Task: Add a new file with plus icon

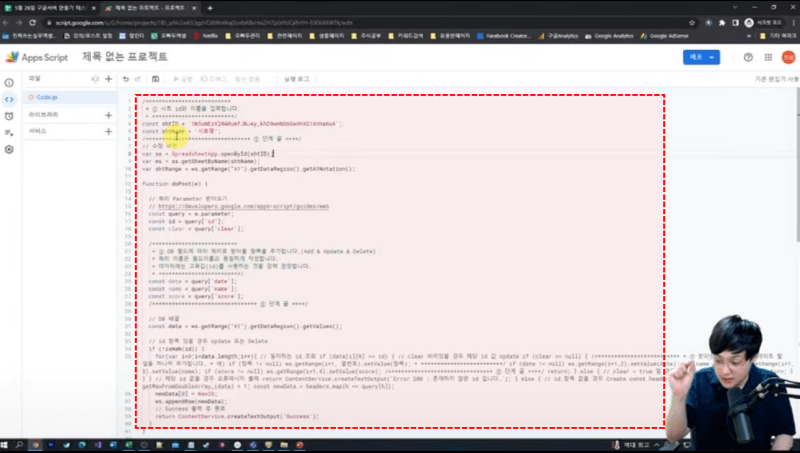Action: click(x=108, y=79)
